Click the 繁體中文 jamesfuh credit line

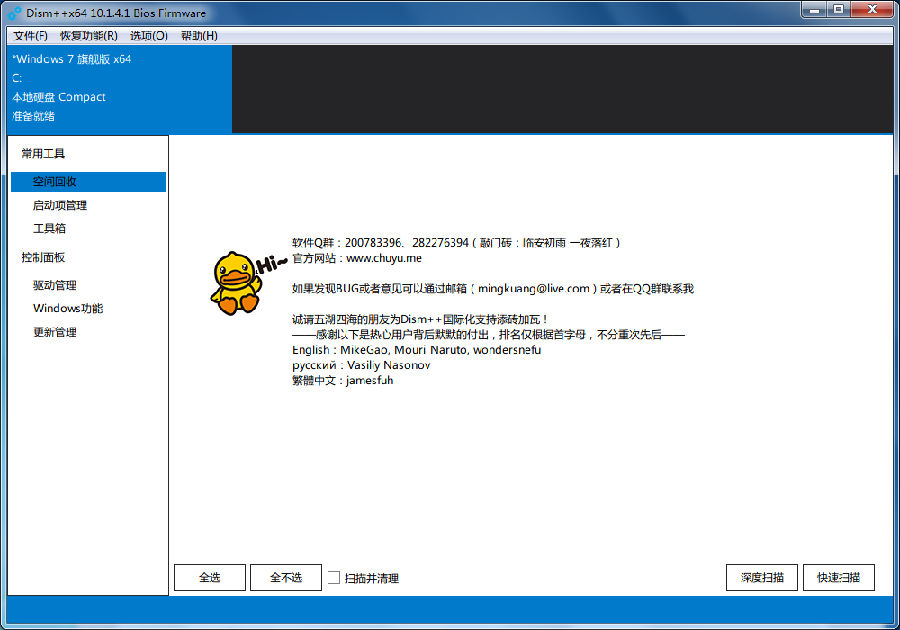click(x=343, y=380)
